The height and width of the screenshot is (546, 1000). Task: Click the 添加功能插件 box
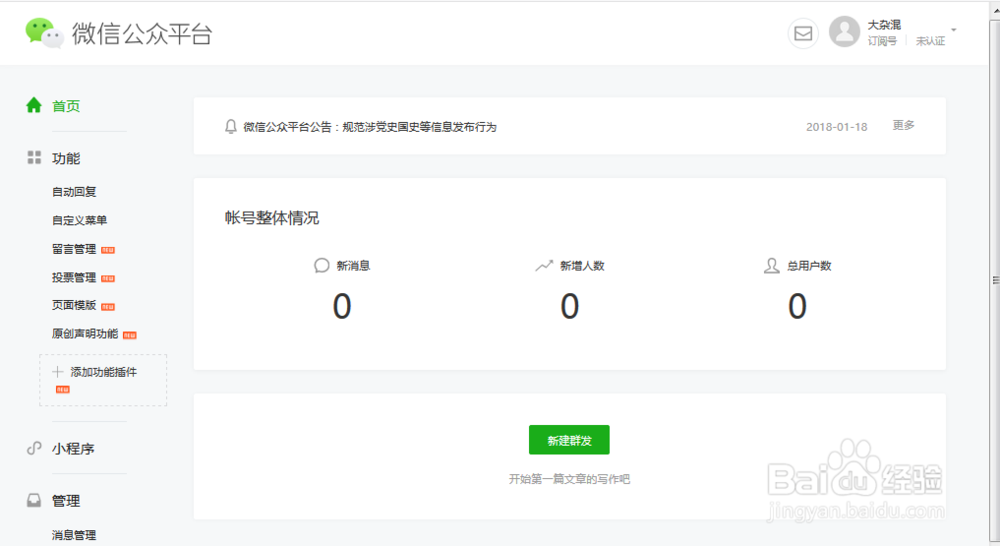point(103,380)
